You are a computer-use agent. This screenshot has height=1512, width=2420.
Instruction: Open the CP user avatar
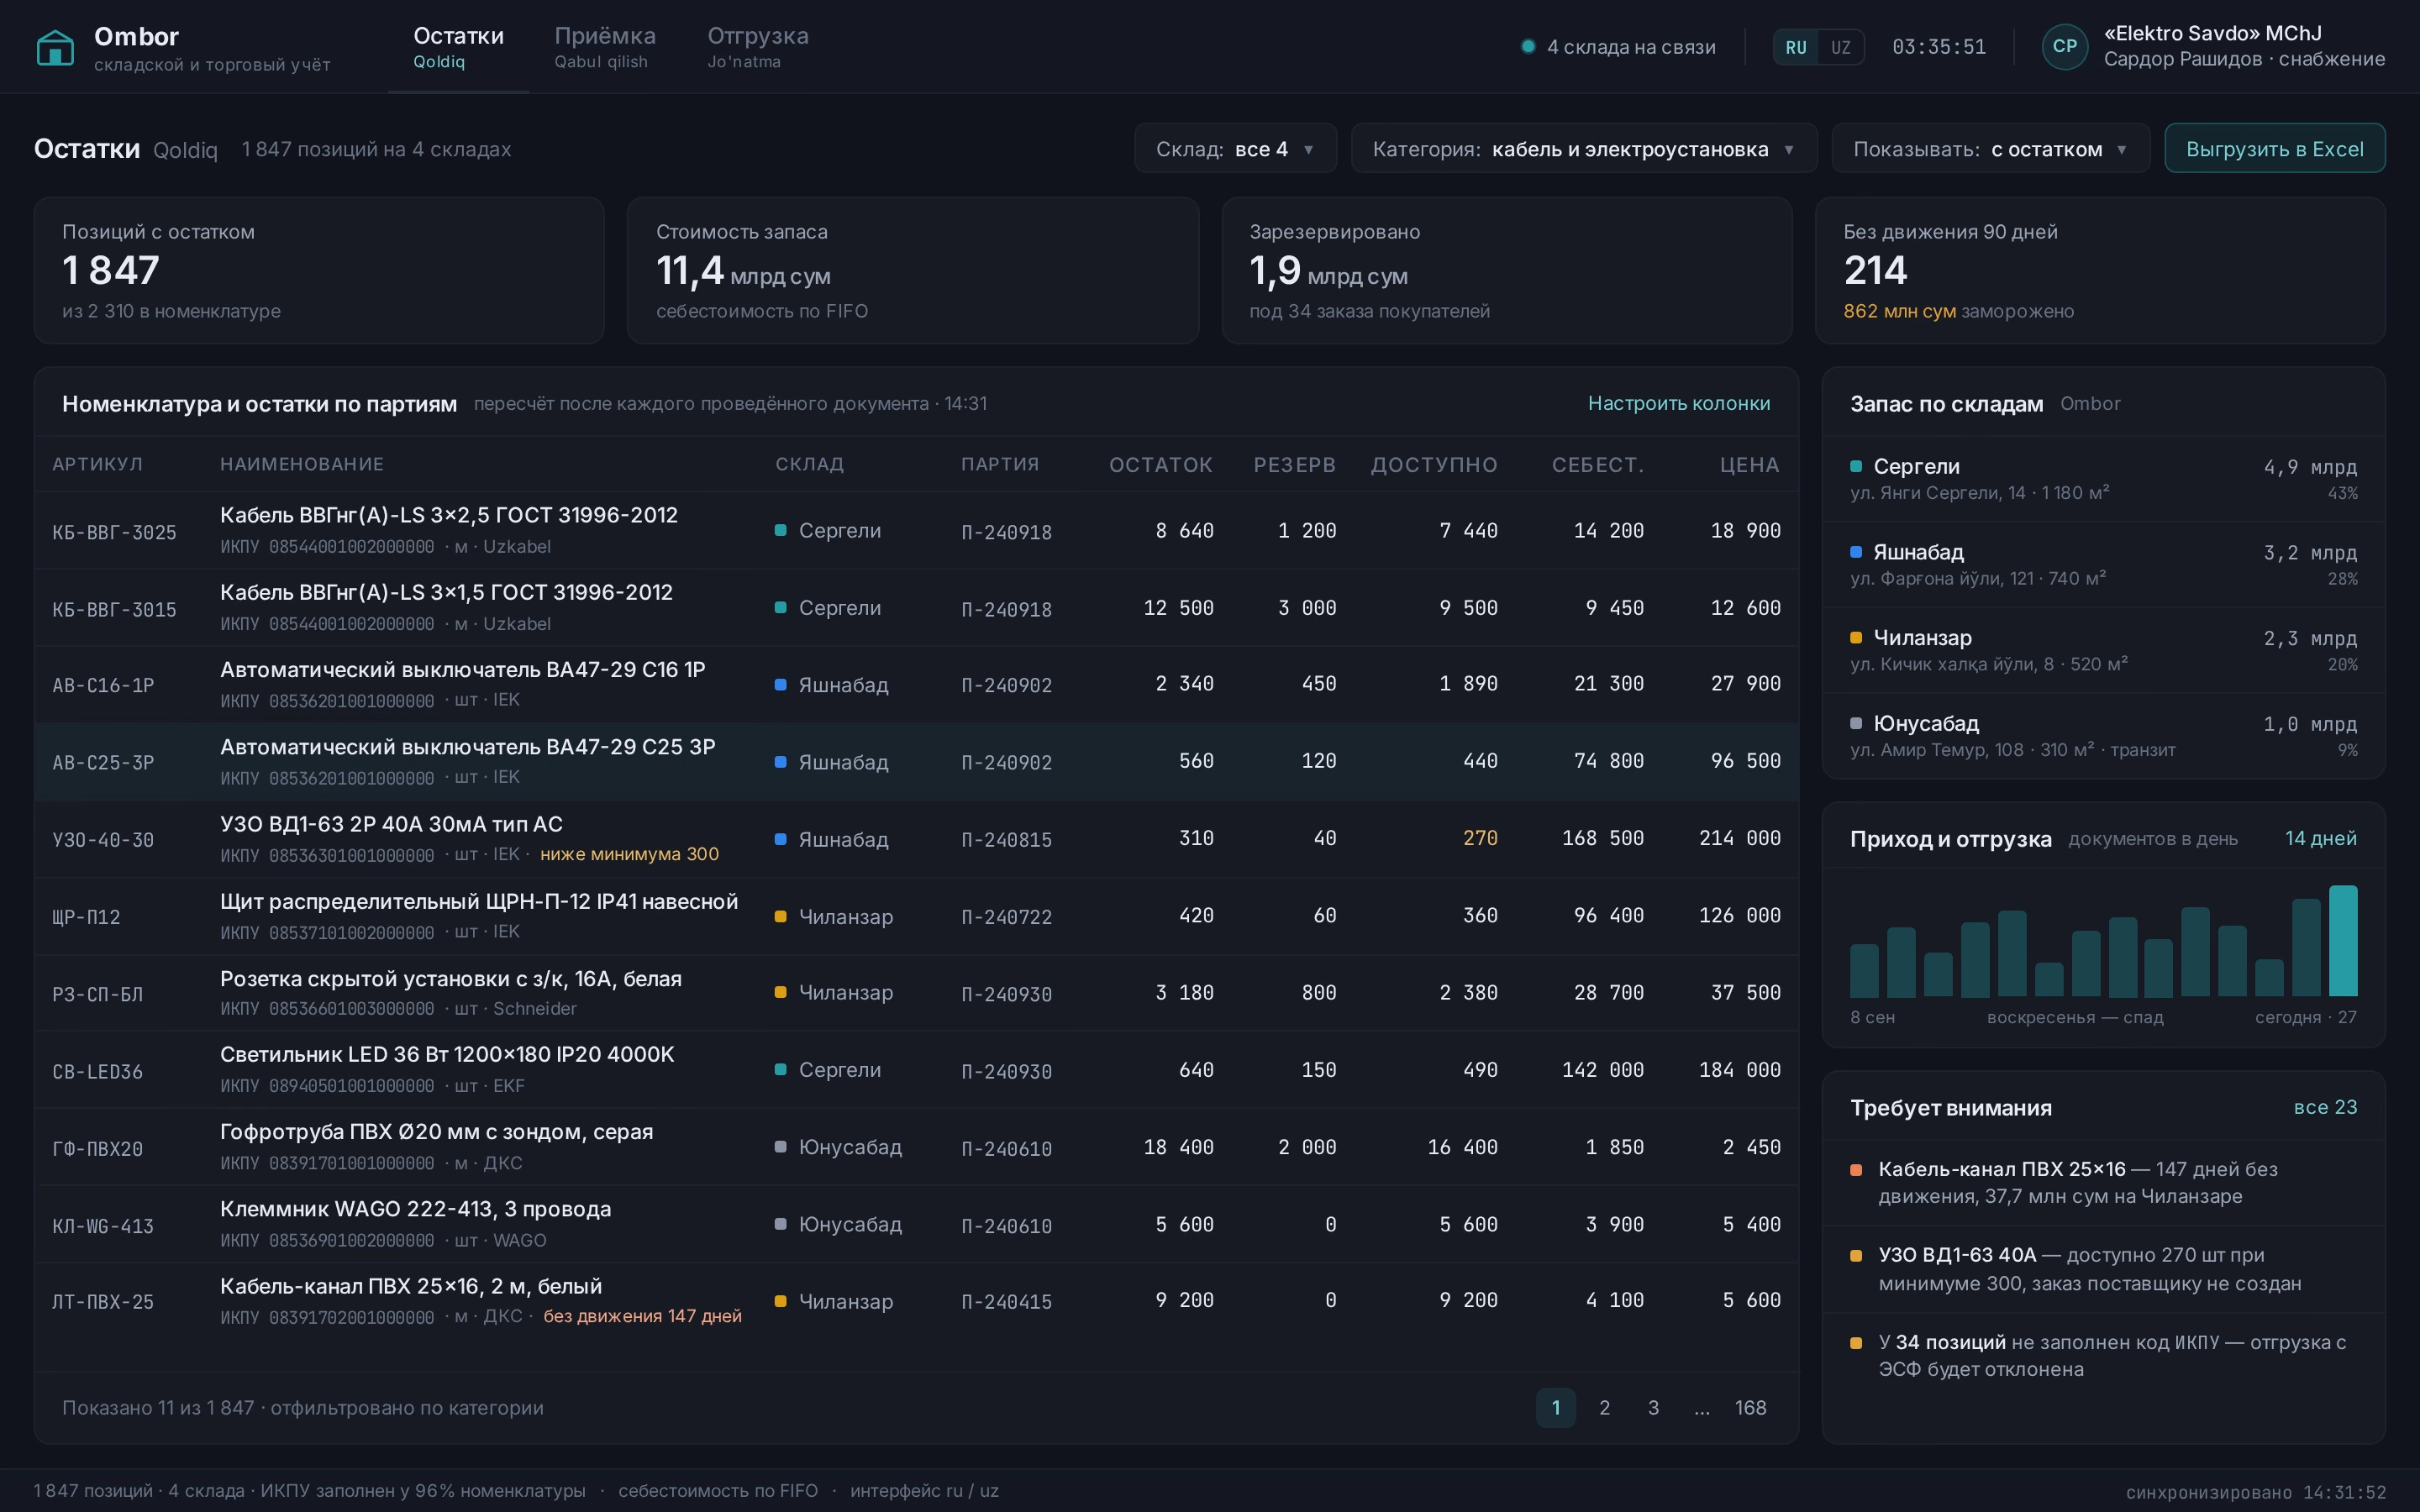click(2064, 46)
